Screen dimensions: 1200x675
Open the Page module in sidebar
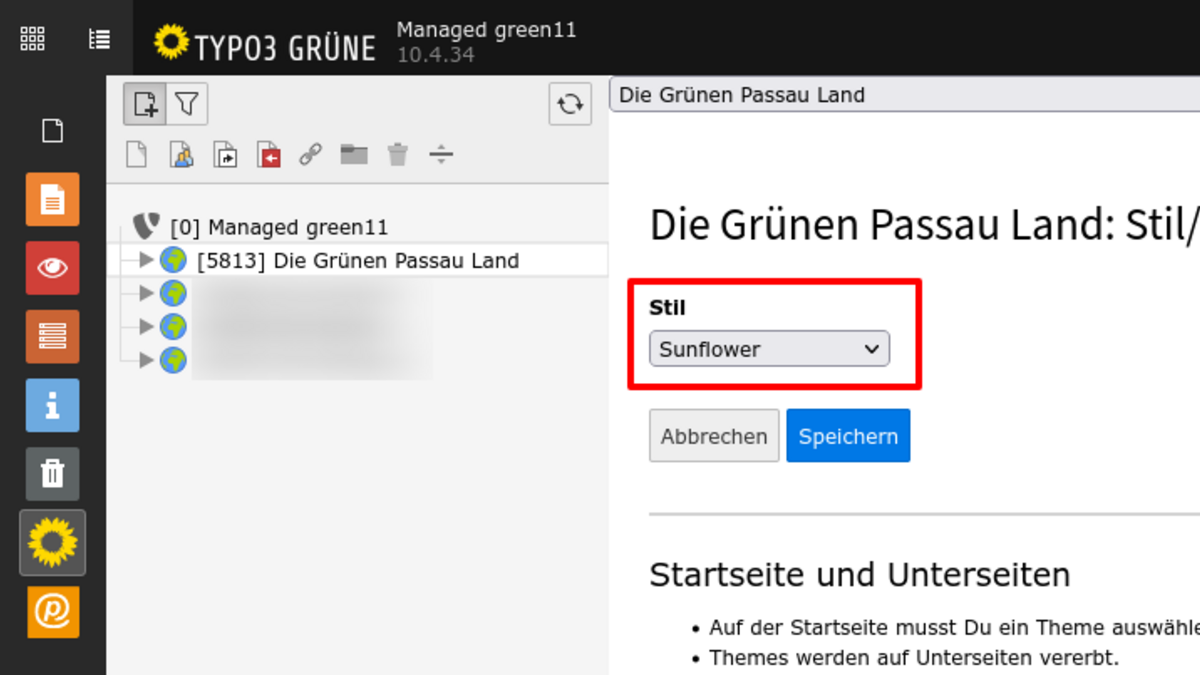[52, 131]
